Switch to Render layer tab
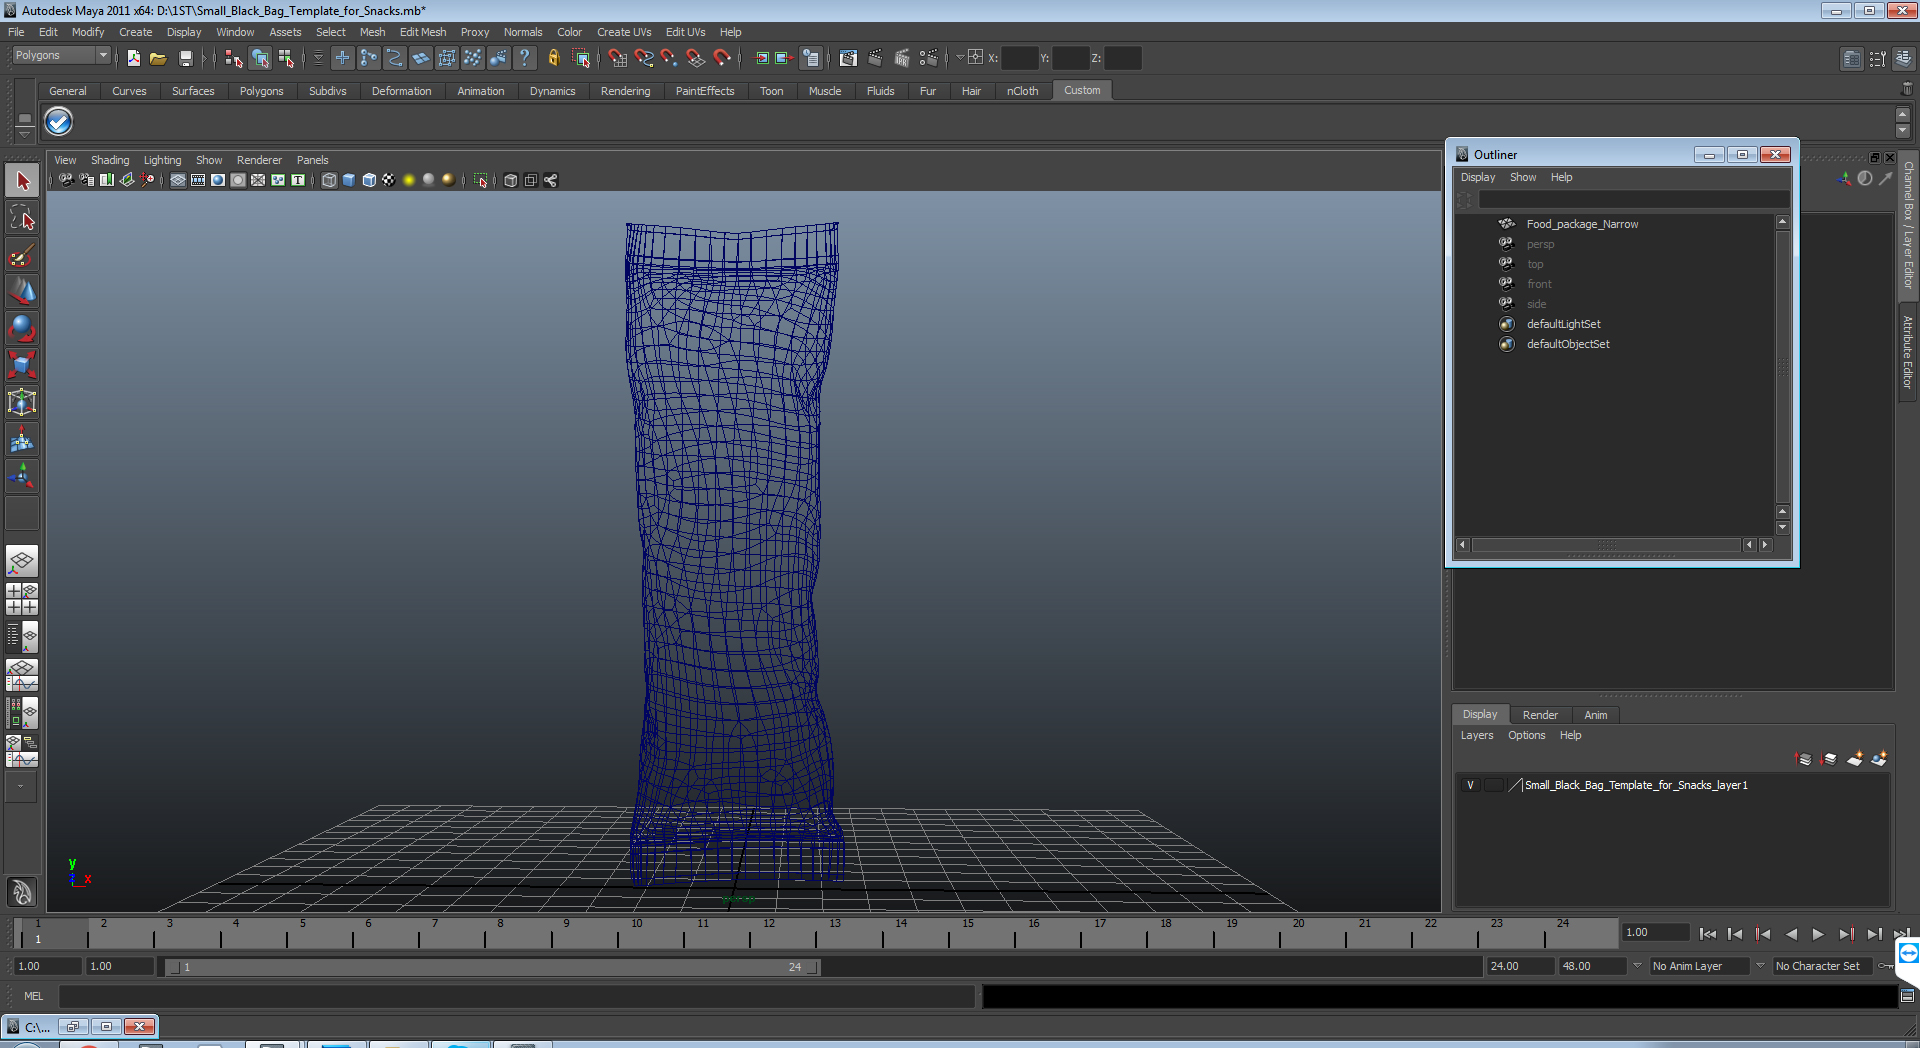The height and width of the screenshot is (1048, 1920). (x=1540, y=715)
